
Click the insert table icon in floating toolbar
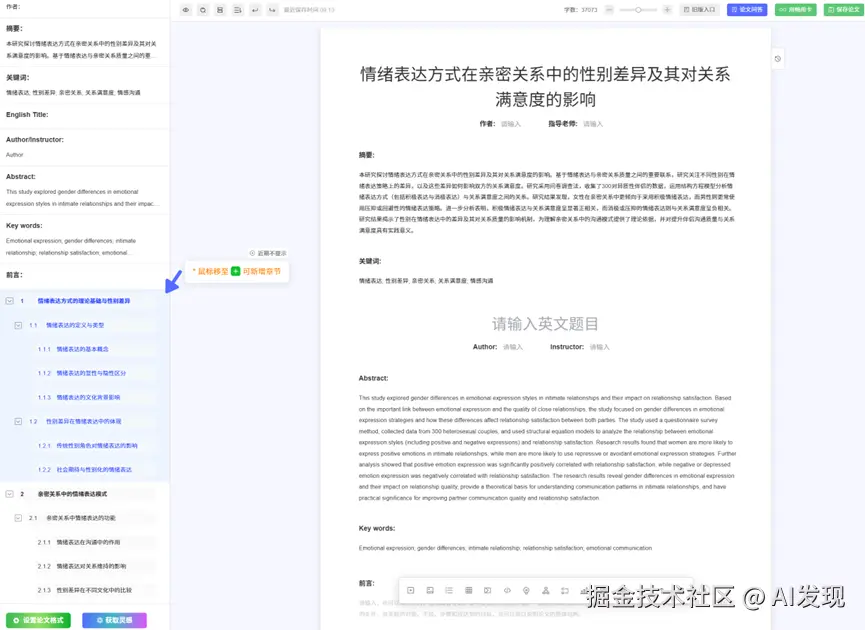click(468, 590)
